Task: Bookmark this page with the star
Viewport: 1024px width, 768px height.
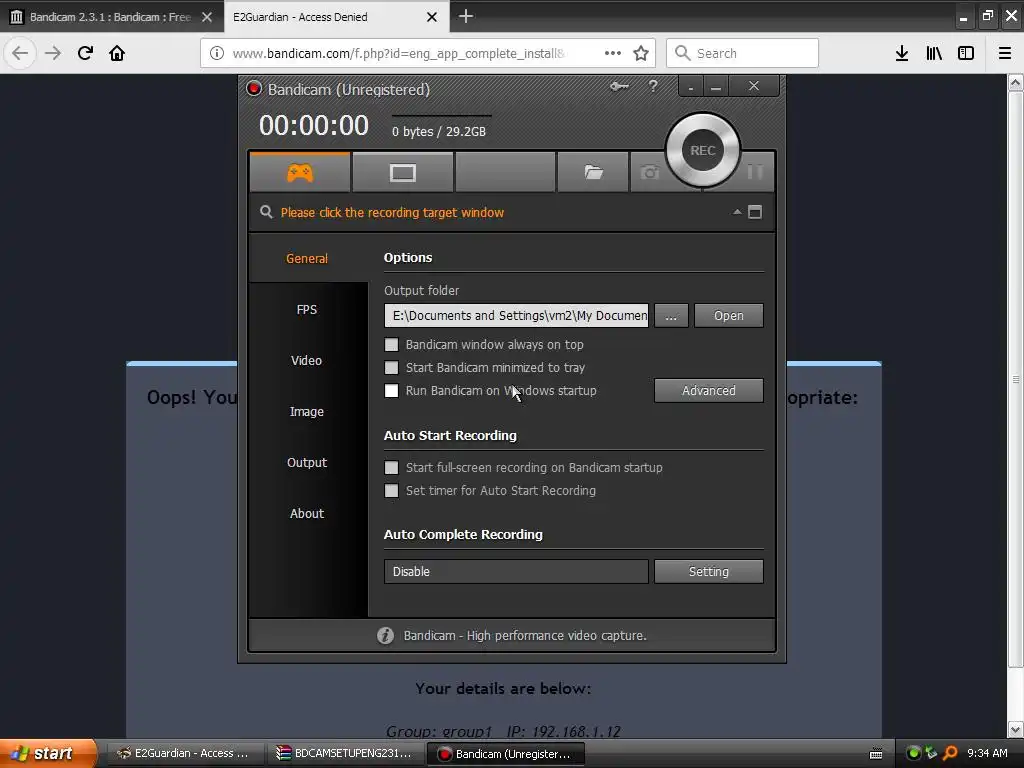Action: coord(641,53)
